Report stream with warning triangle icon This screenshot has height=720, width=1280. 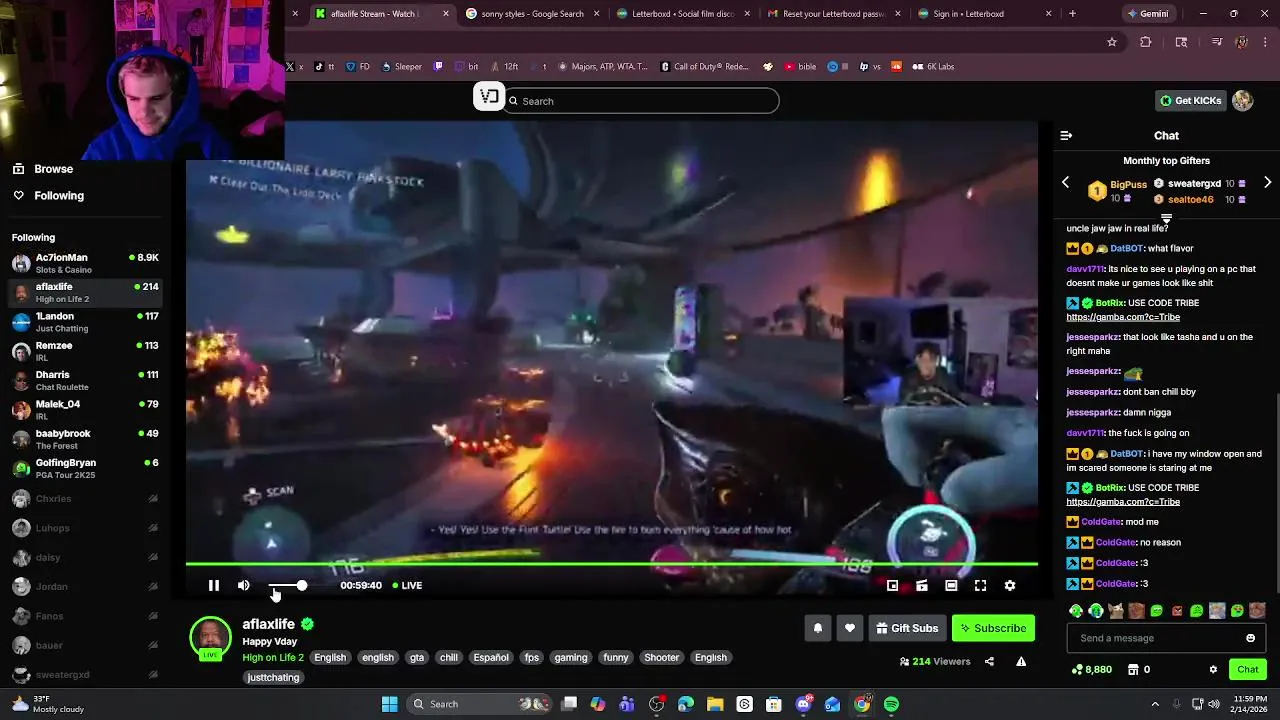click(1021, 661)
